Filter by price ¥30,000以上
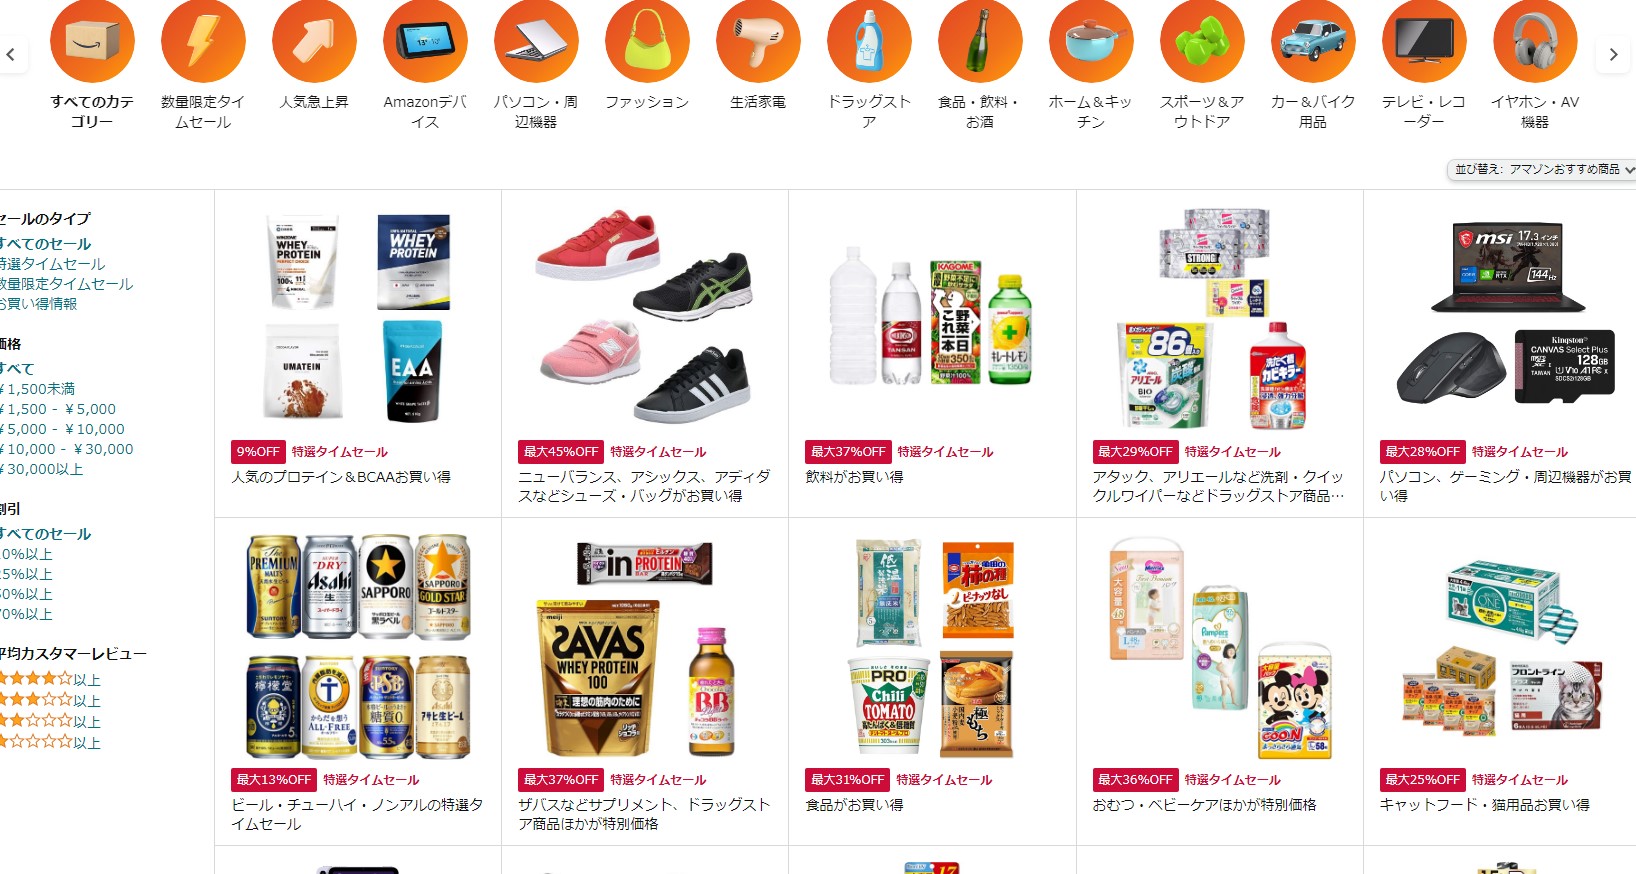The image size is (1636, 874). click(42, 469)
